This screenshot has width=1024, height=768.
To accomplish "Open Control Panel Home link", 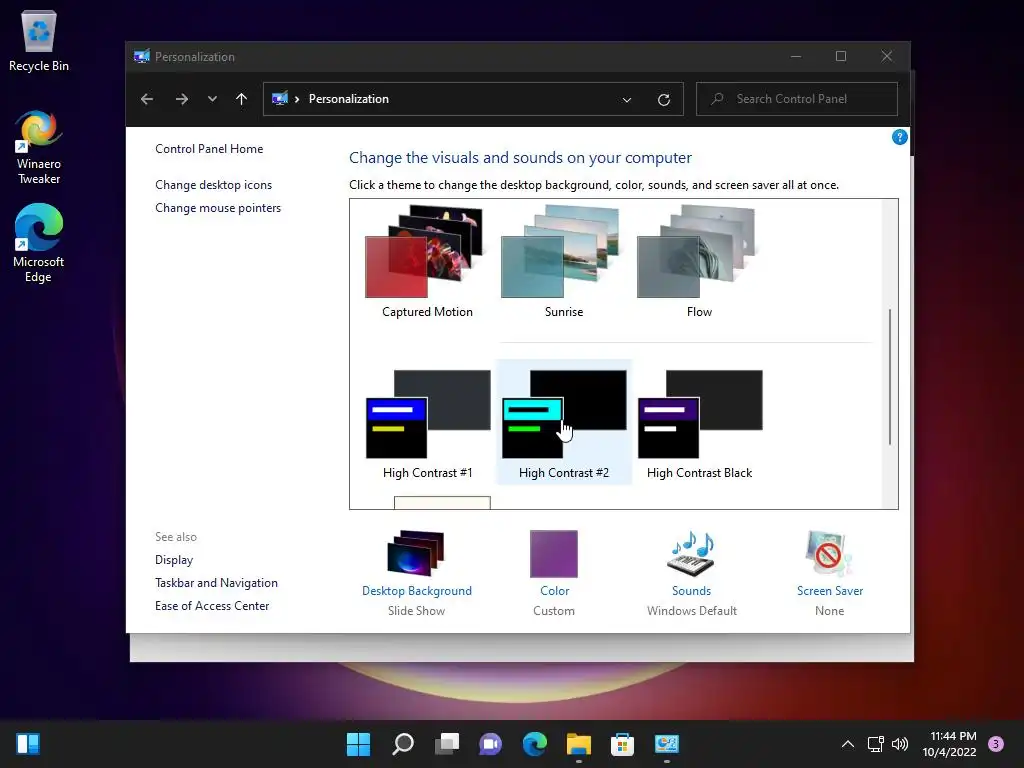I will pyautogui.click(x=209, y=149).
